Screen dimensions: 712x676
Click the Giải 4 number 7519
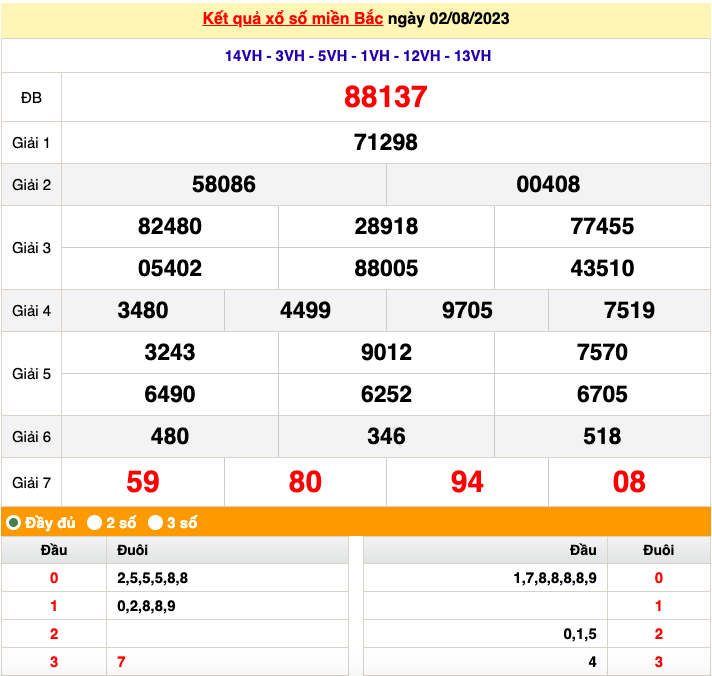tap(629, 310)
